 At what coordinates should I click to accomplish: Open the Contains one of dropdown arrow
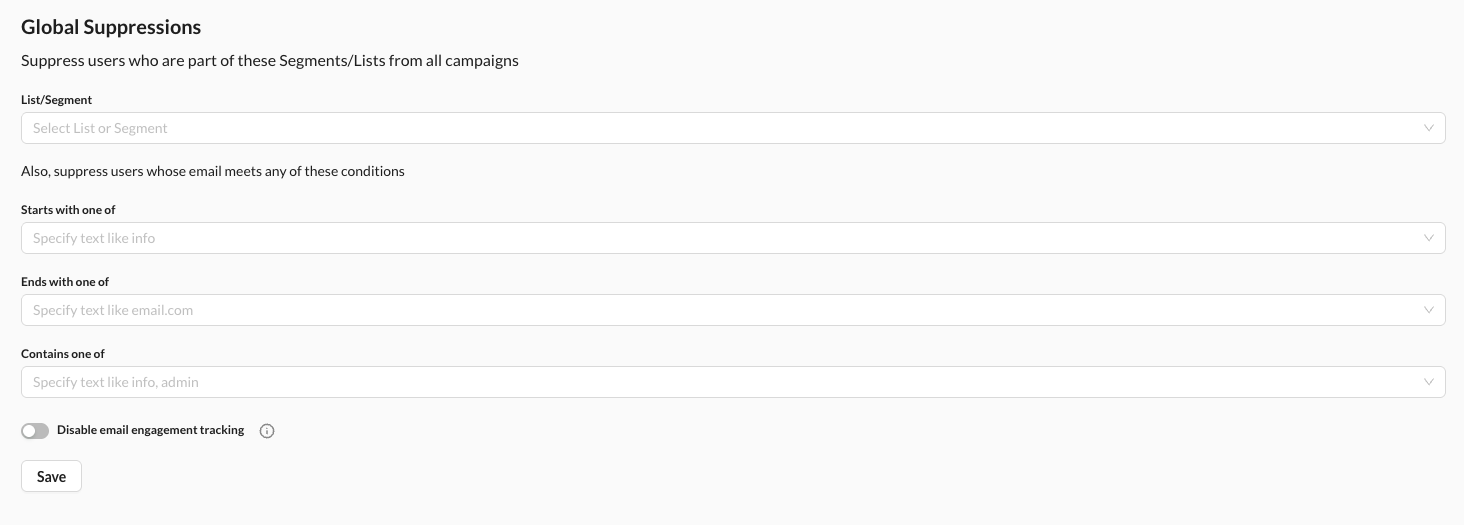(1428, 382)
